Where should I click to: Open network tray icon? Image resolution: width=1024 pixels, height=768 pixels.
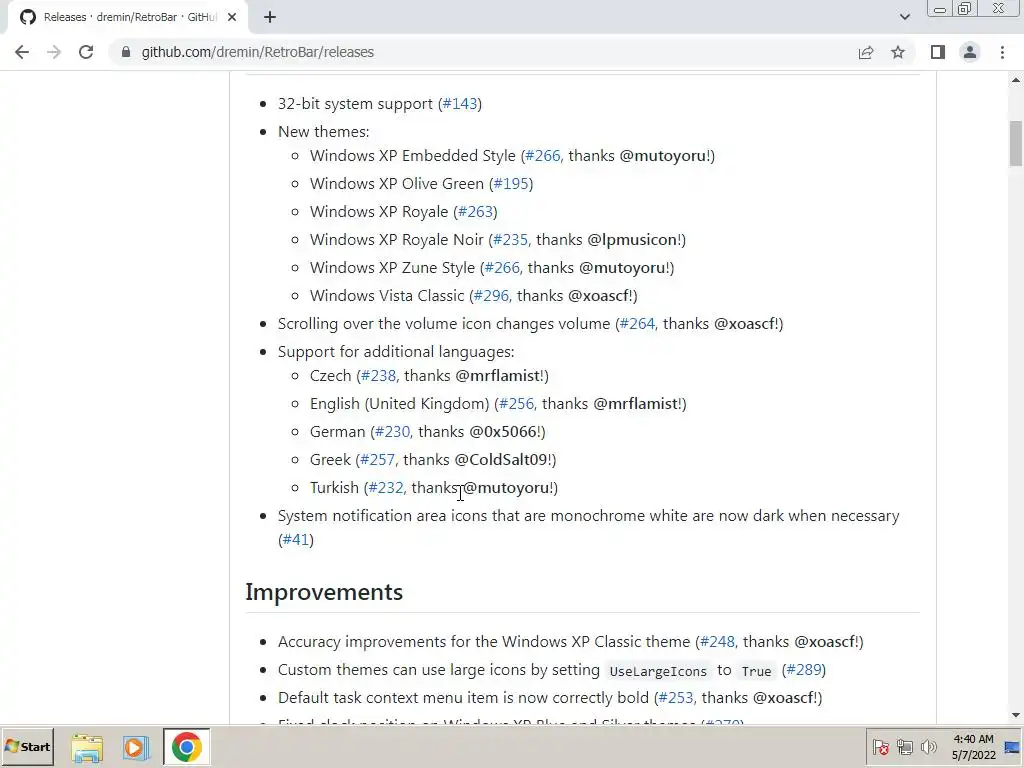[904, 747]
